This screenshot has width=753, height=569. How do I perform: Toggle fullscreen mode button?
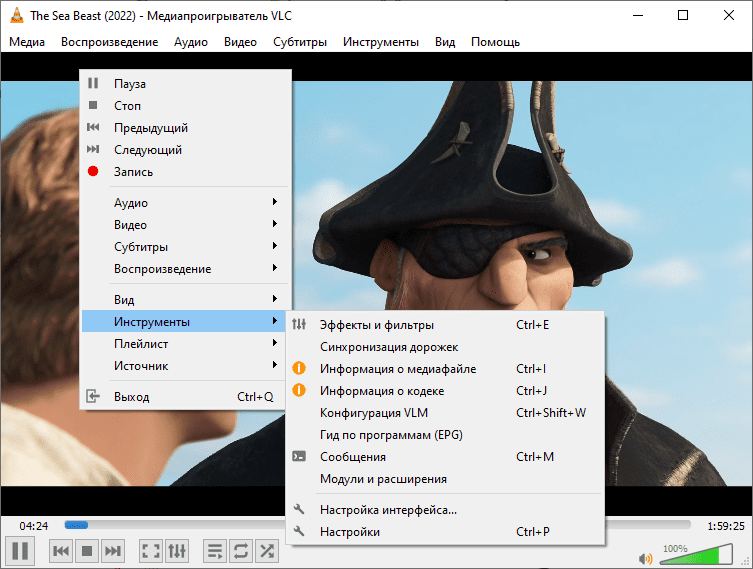coord(151,551)
